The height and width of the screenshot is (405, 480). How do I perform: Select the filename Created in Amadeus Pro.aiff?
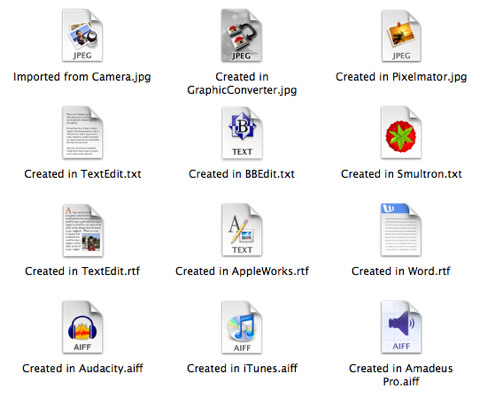coord(401,375)
